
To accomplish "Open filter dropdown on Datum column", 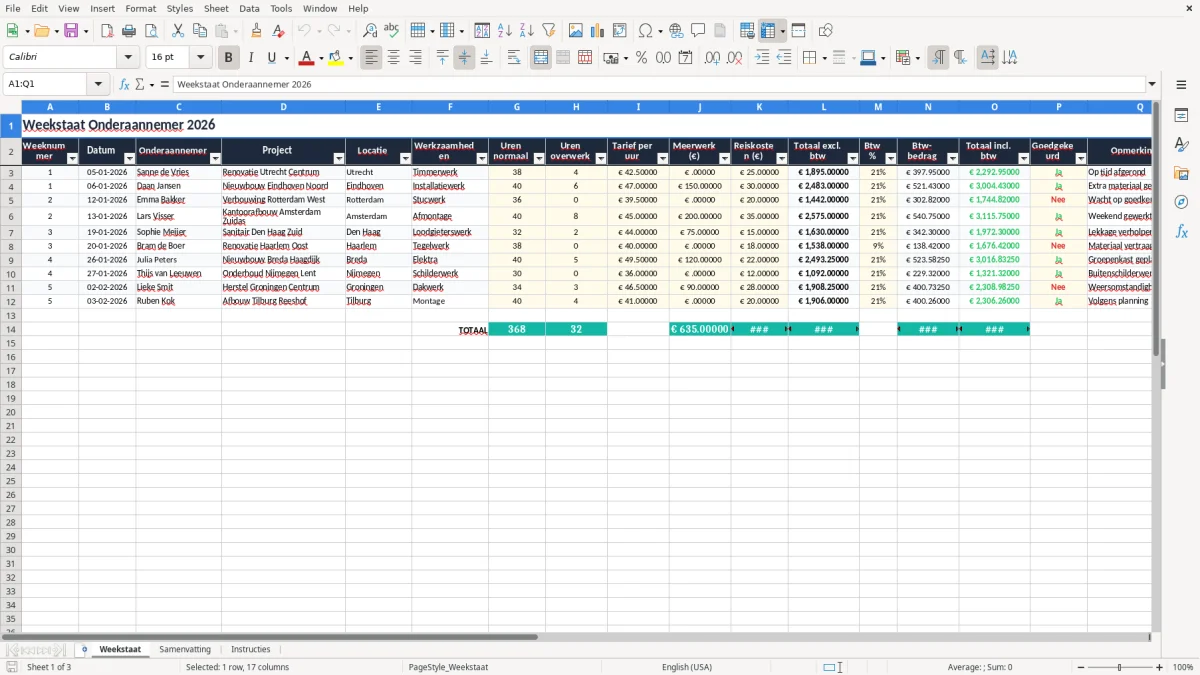I will coord(129,158).
